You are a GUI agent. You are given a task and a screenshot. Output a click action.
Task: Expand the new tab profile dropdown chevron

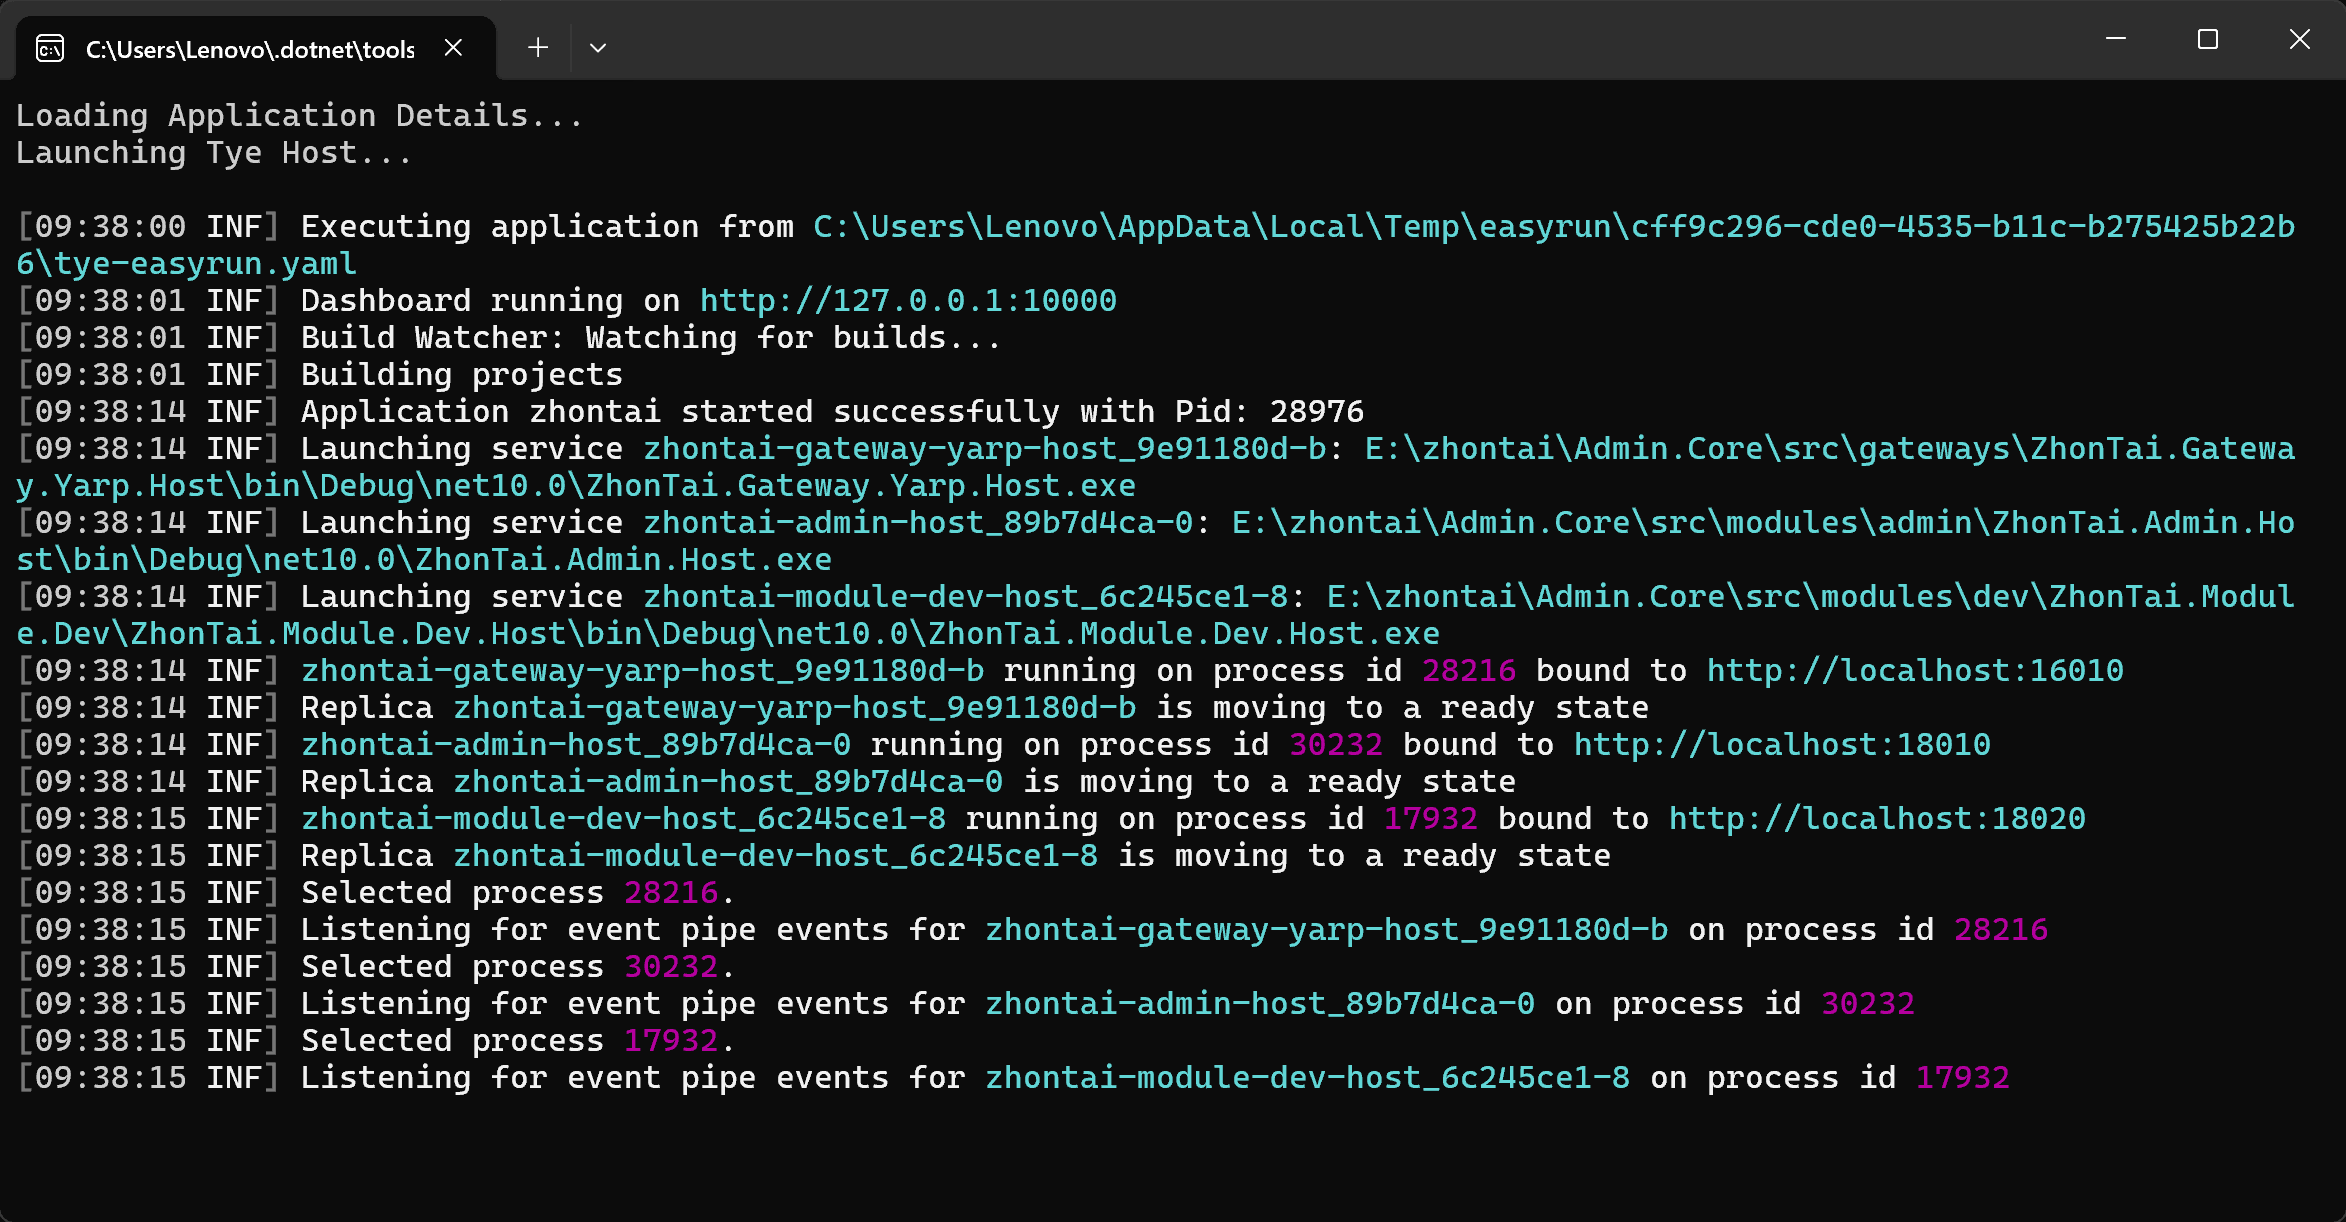pyautogui.click(x=598, y=48)
